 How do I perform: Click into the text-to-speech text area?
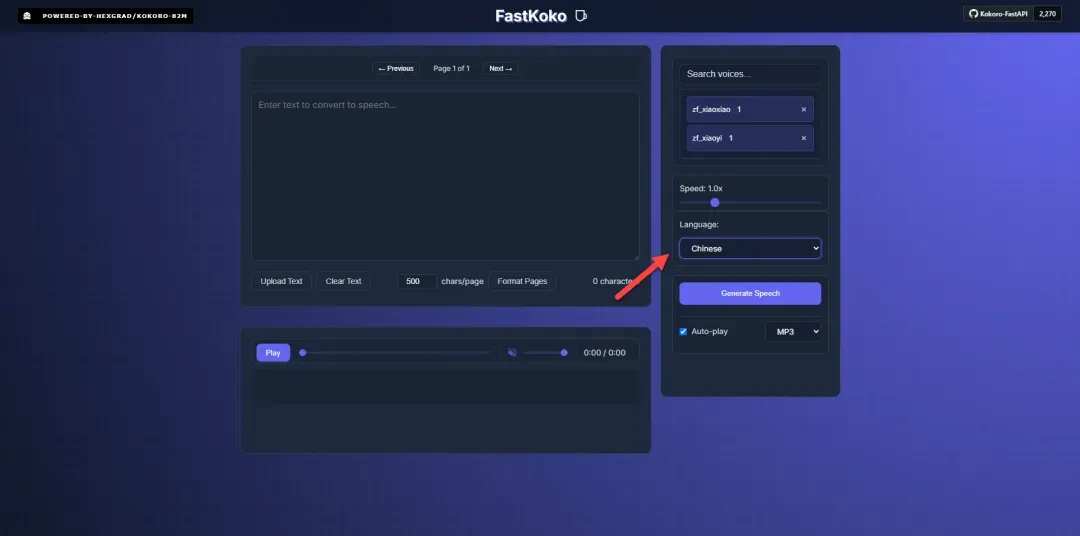[x=445, y=176]
